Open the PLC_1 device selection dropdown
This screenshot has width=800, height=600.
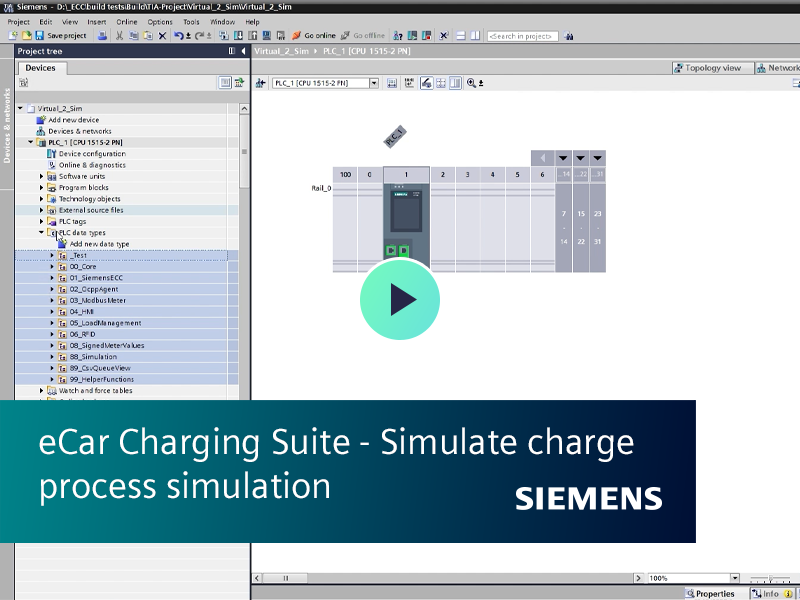pyautogui.click(x=374, y=83)
